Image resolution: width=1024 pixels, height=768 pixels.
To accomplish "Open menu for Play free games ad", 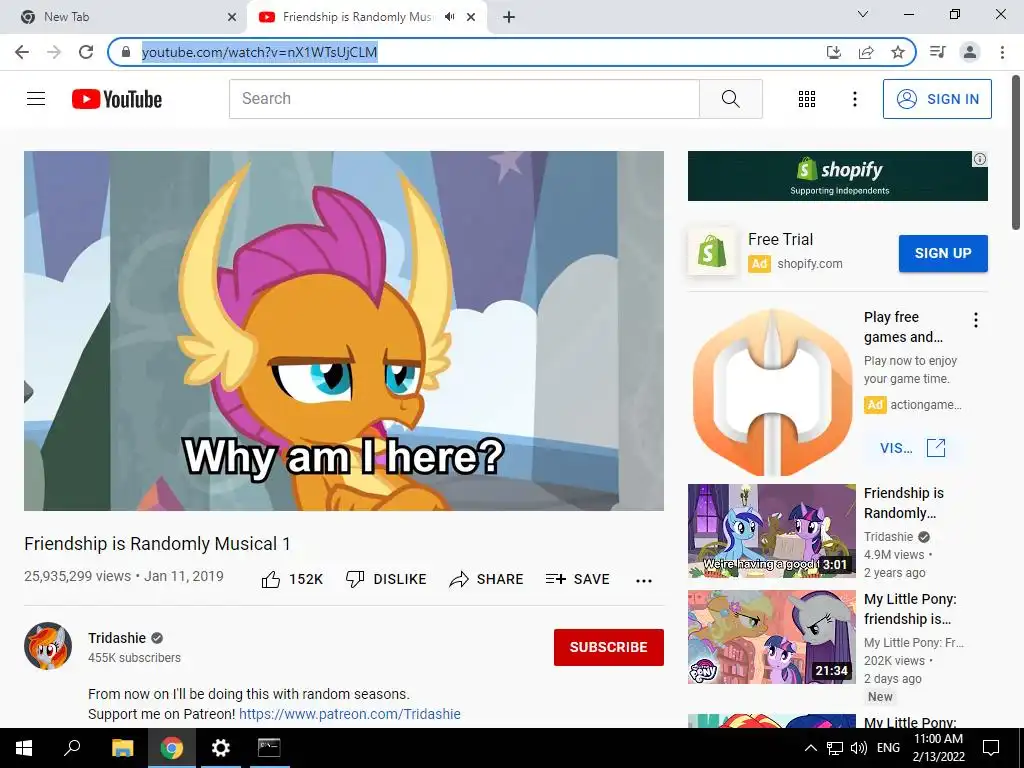I will point(976,320).
